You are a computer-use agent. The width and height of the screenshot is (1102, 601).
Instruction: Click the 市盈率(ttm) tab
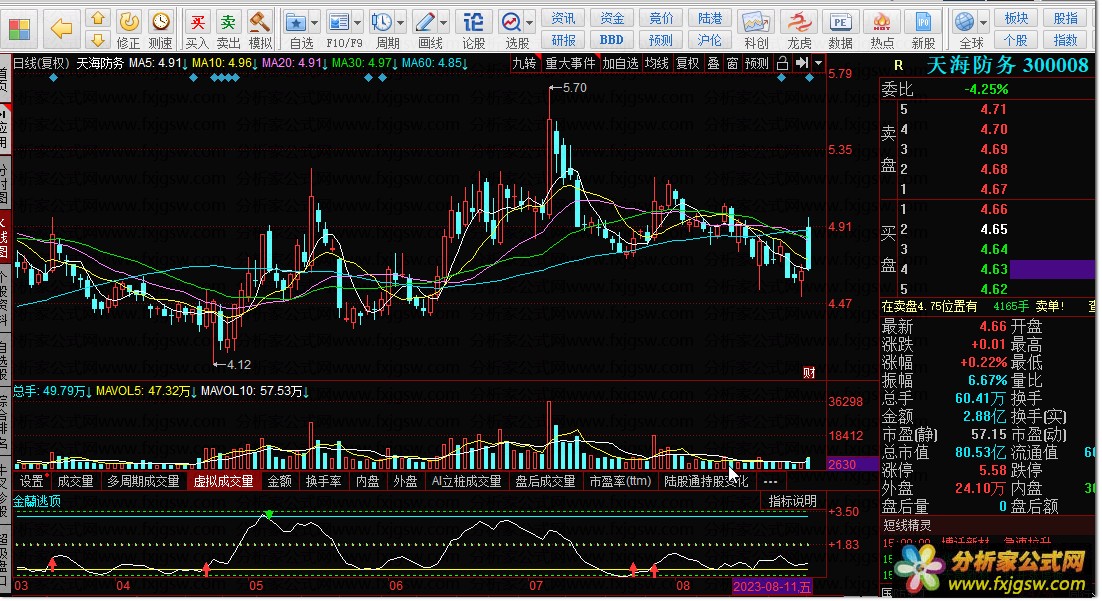[620, 482]
